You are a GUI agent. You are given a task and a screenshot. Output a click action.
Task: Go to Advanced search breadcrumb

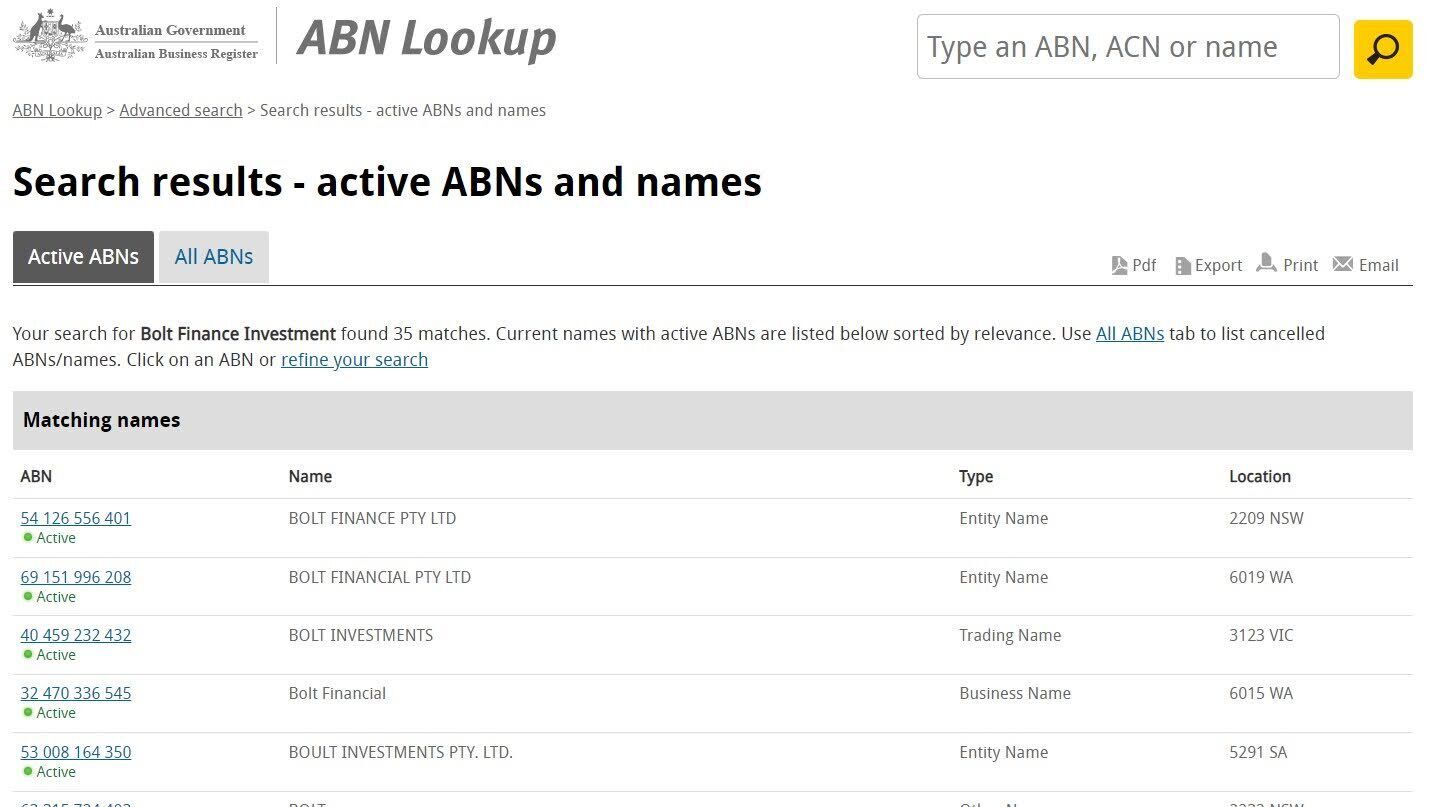tap(181, 110)
